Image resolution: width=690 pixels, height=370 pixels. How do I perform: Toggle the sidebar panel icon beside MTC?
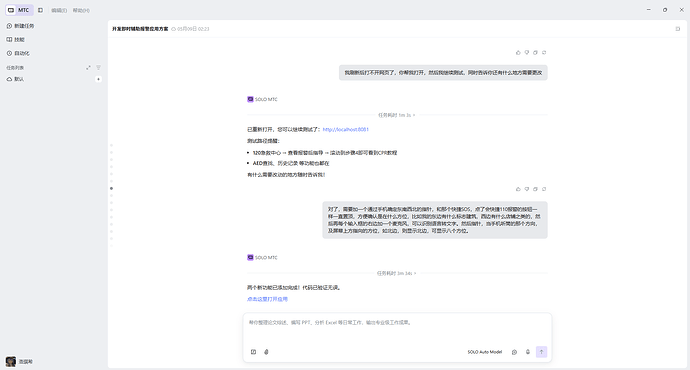tap(40, 10)
